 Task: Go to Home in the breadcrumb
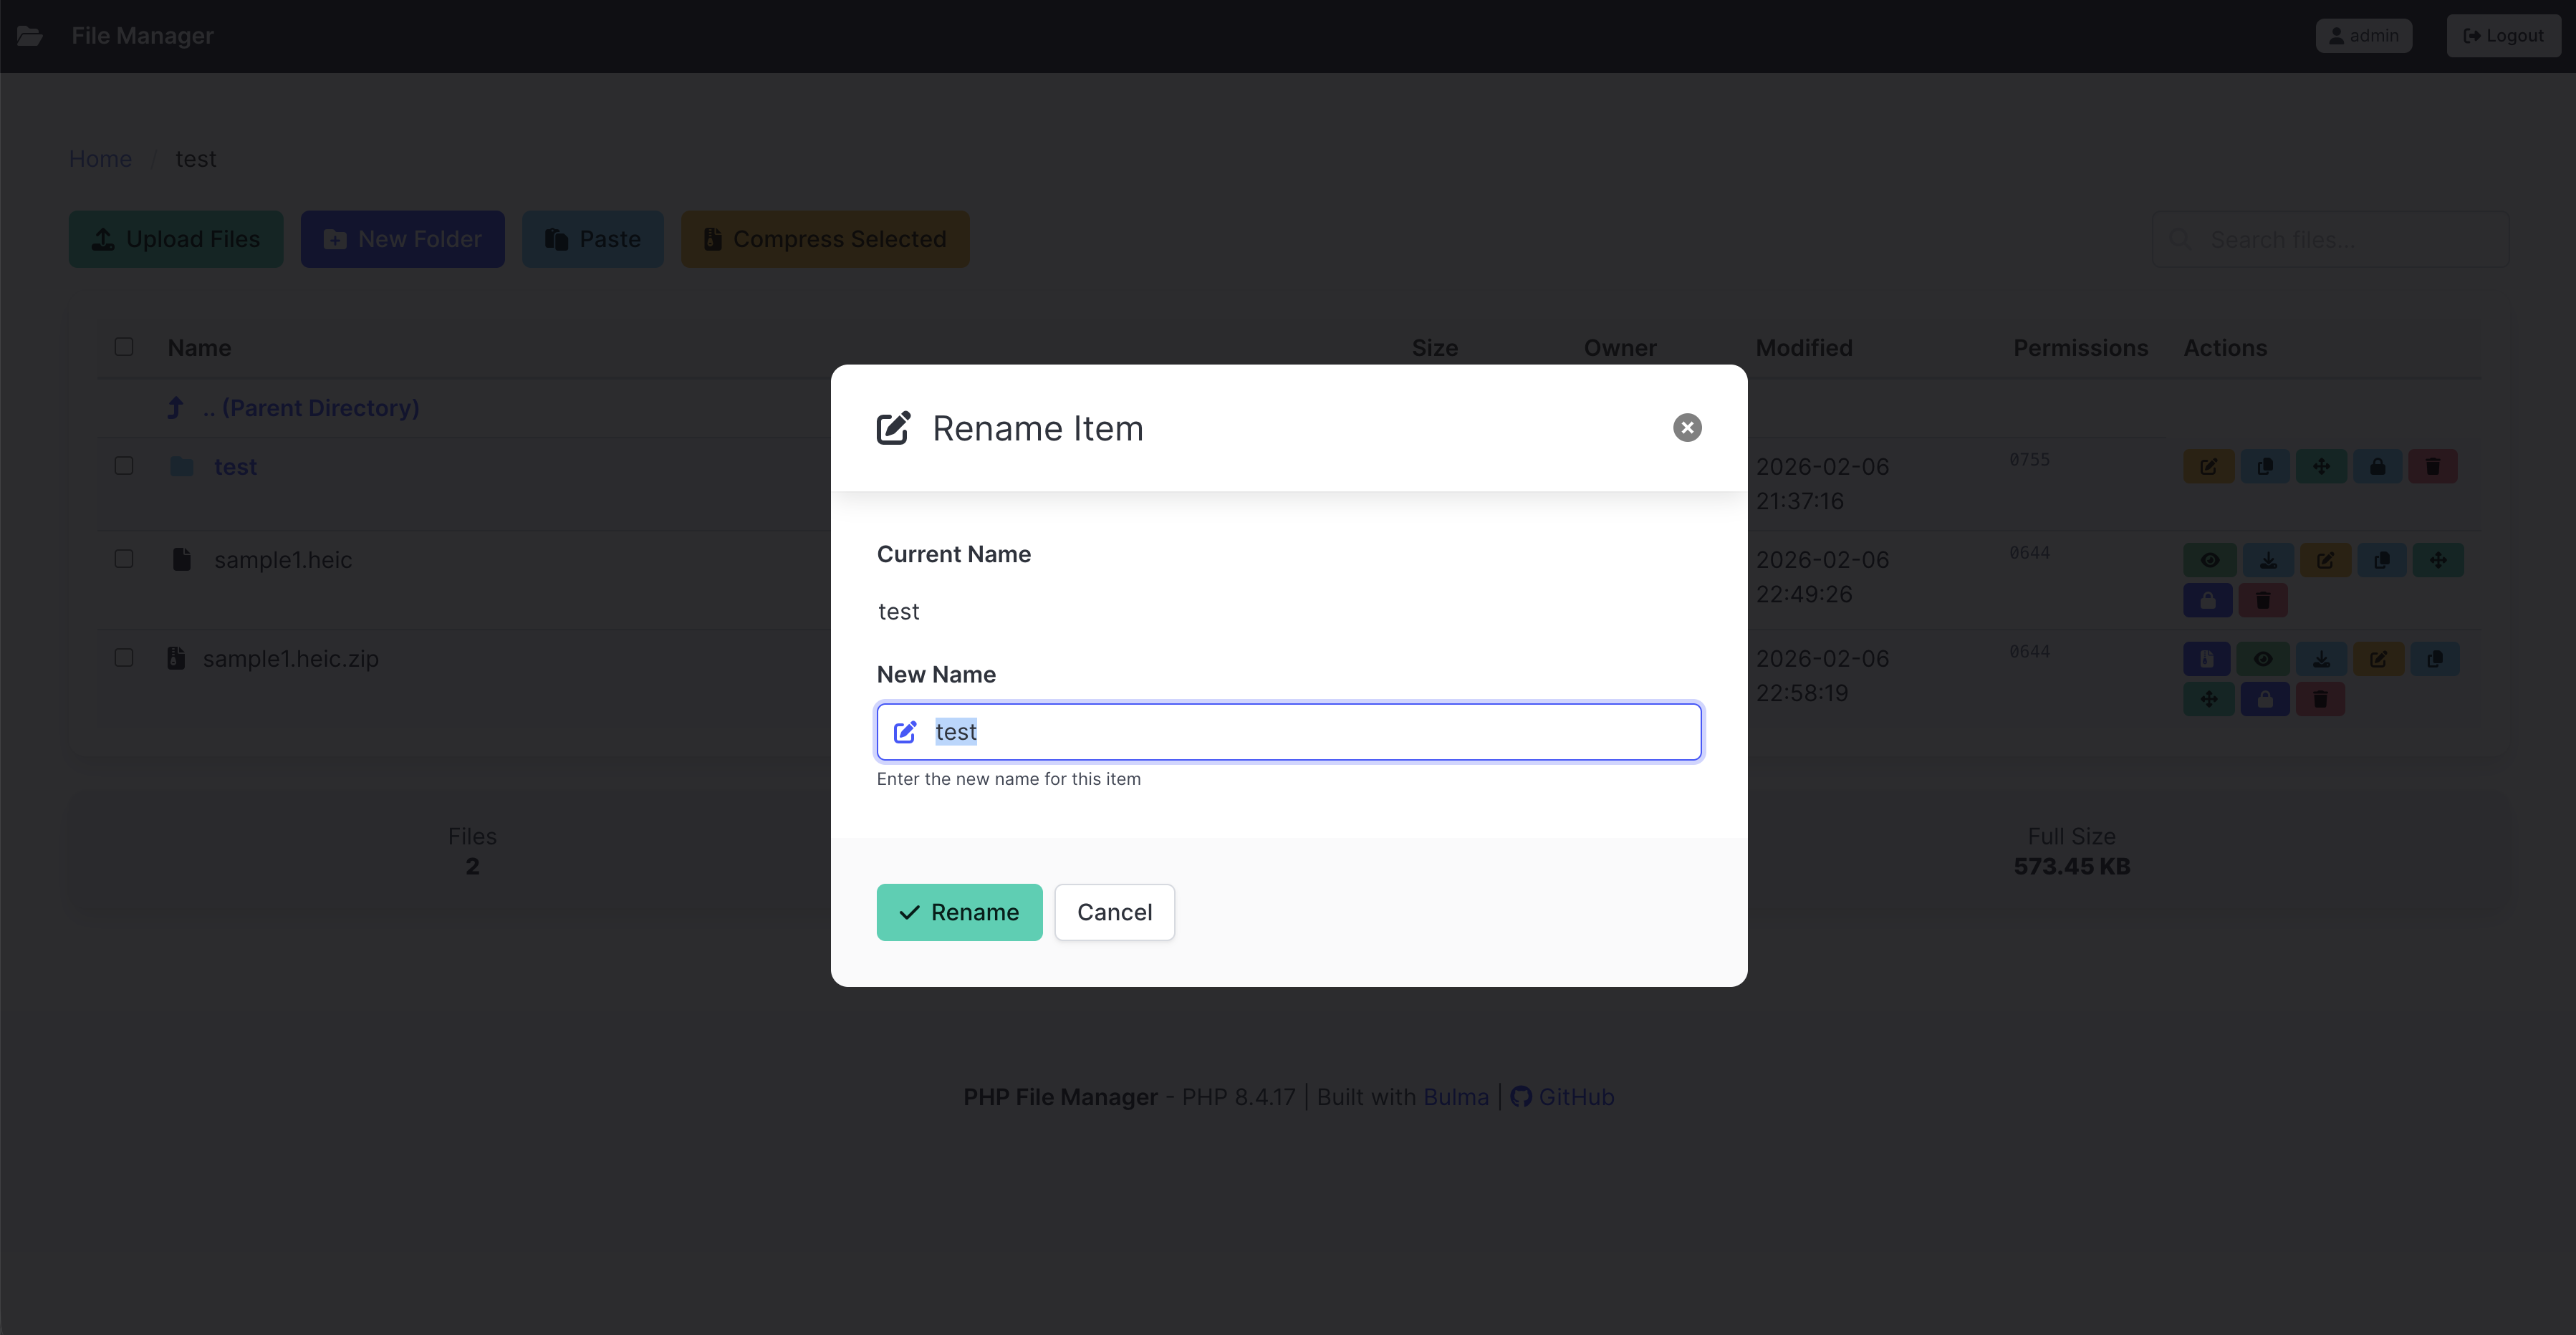[100, 159]
